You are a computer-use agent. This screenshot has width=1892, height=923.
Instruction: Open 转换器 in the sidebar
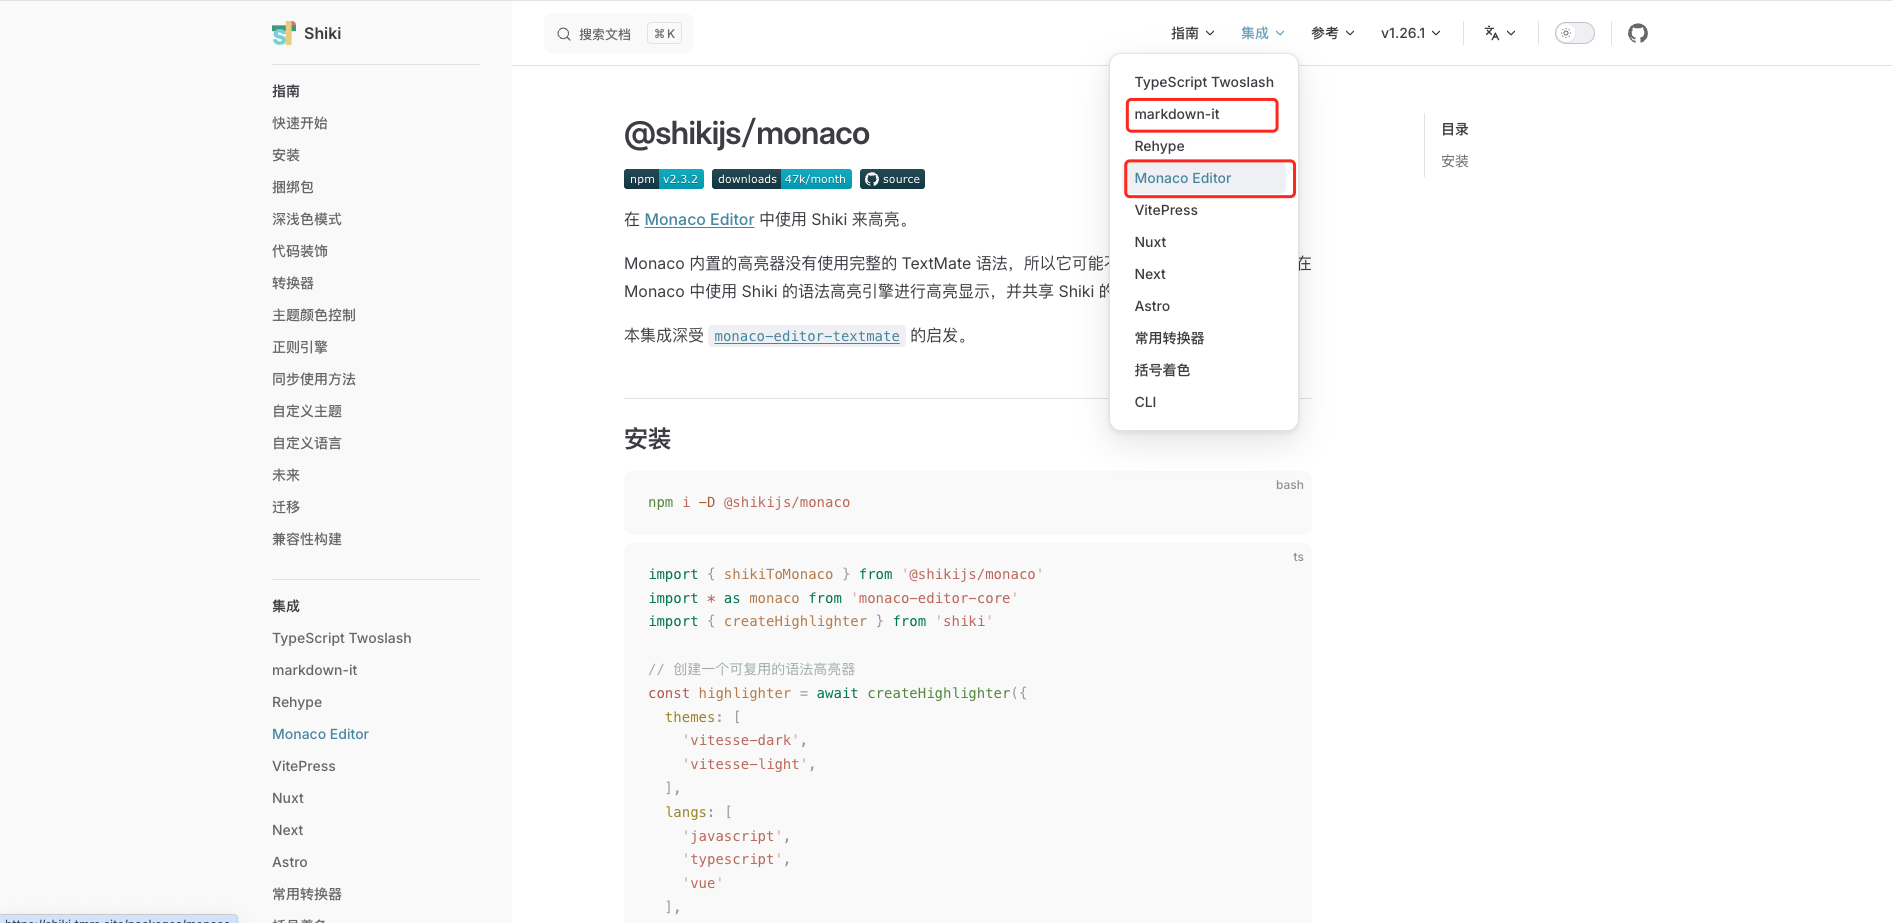[293, 283]
